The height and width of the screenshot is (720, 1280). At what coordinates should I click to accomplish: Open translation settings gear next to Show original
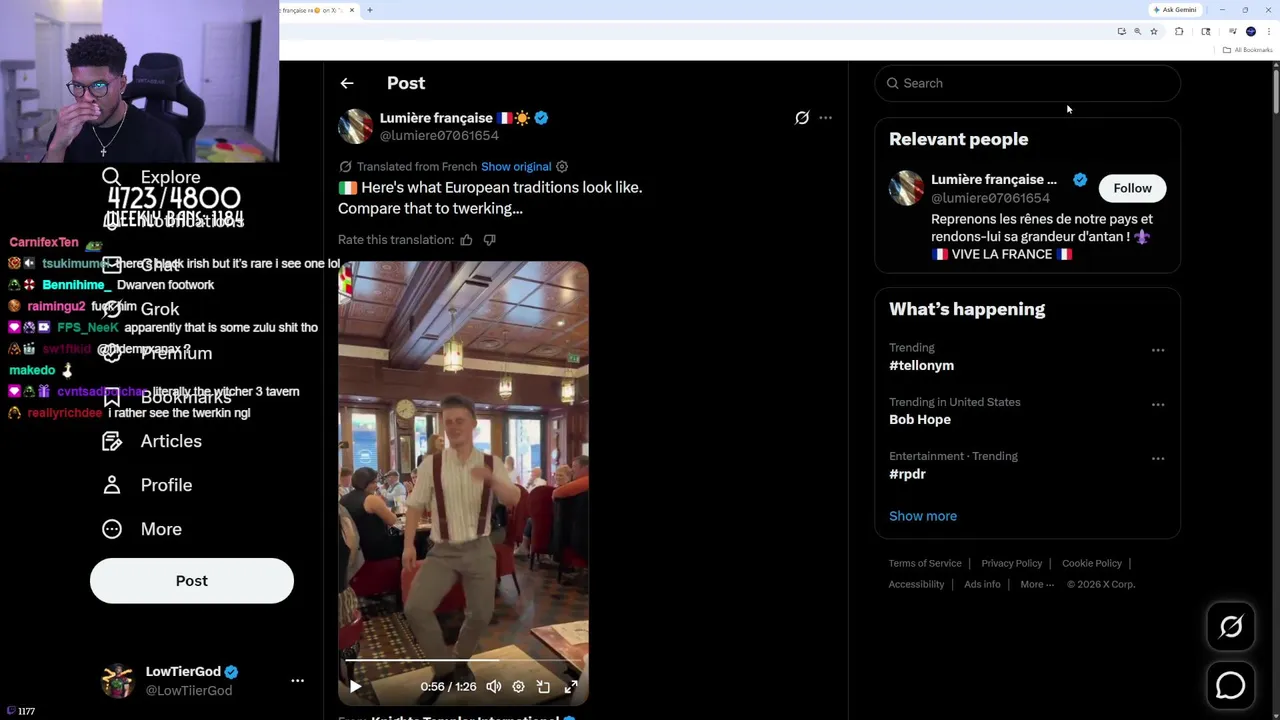(562, 167)
